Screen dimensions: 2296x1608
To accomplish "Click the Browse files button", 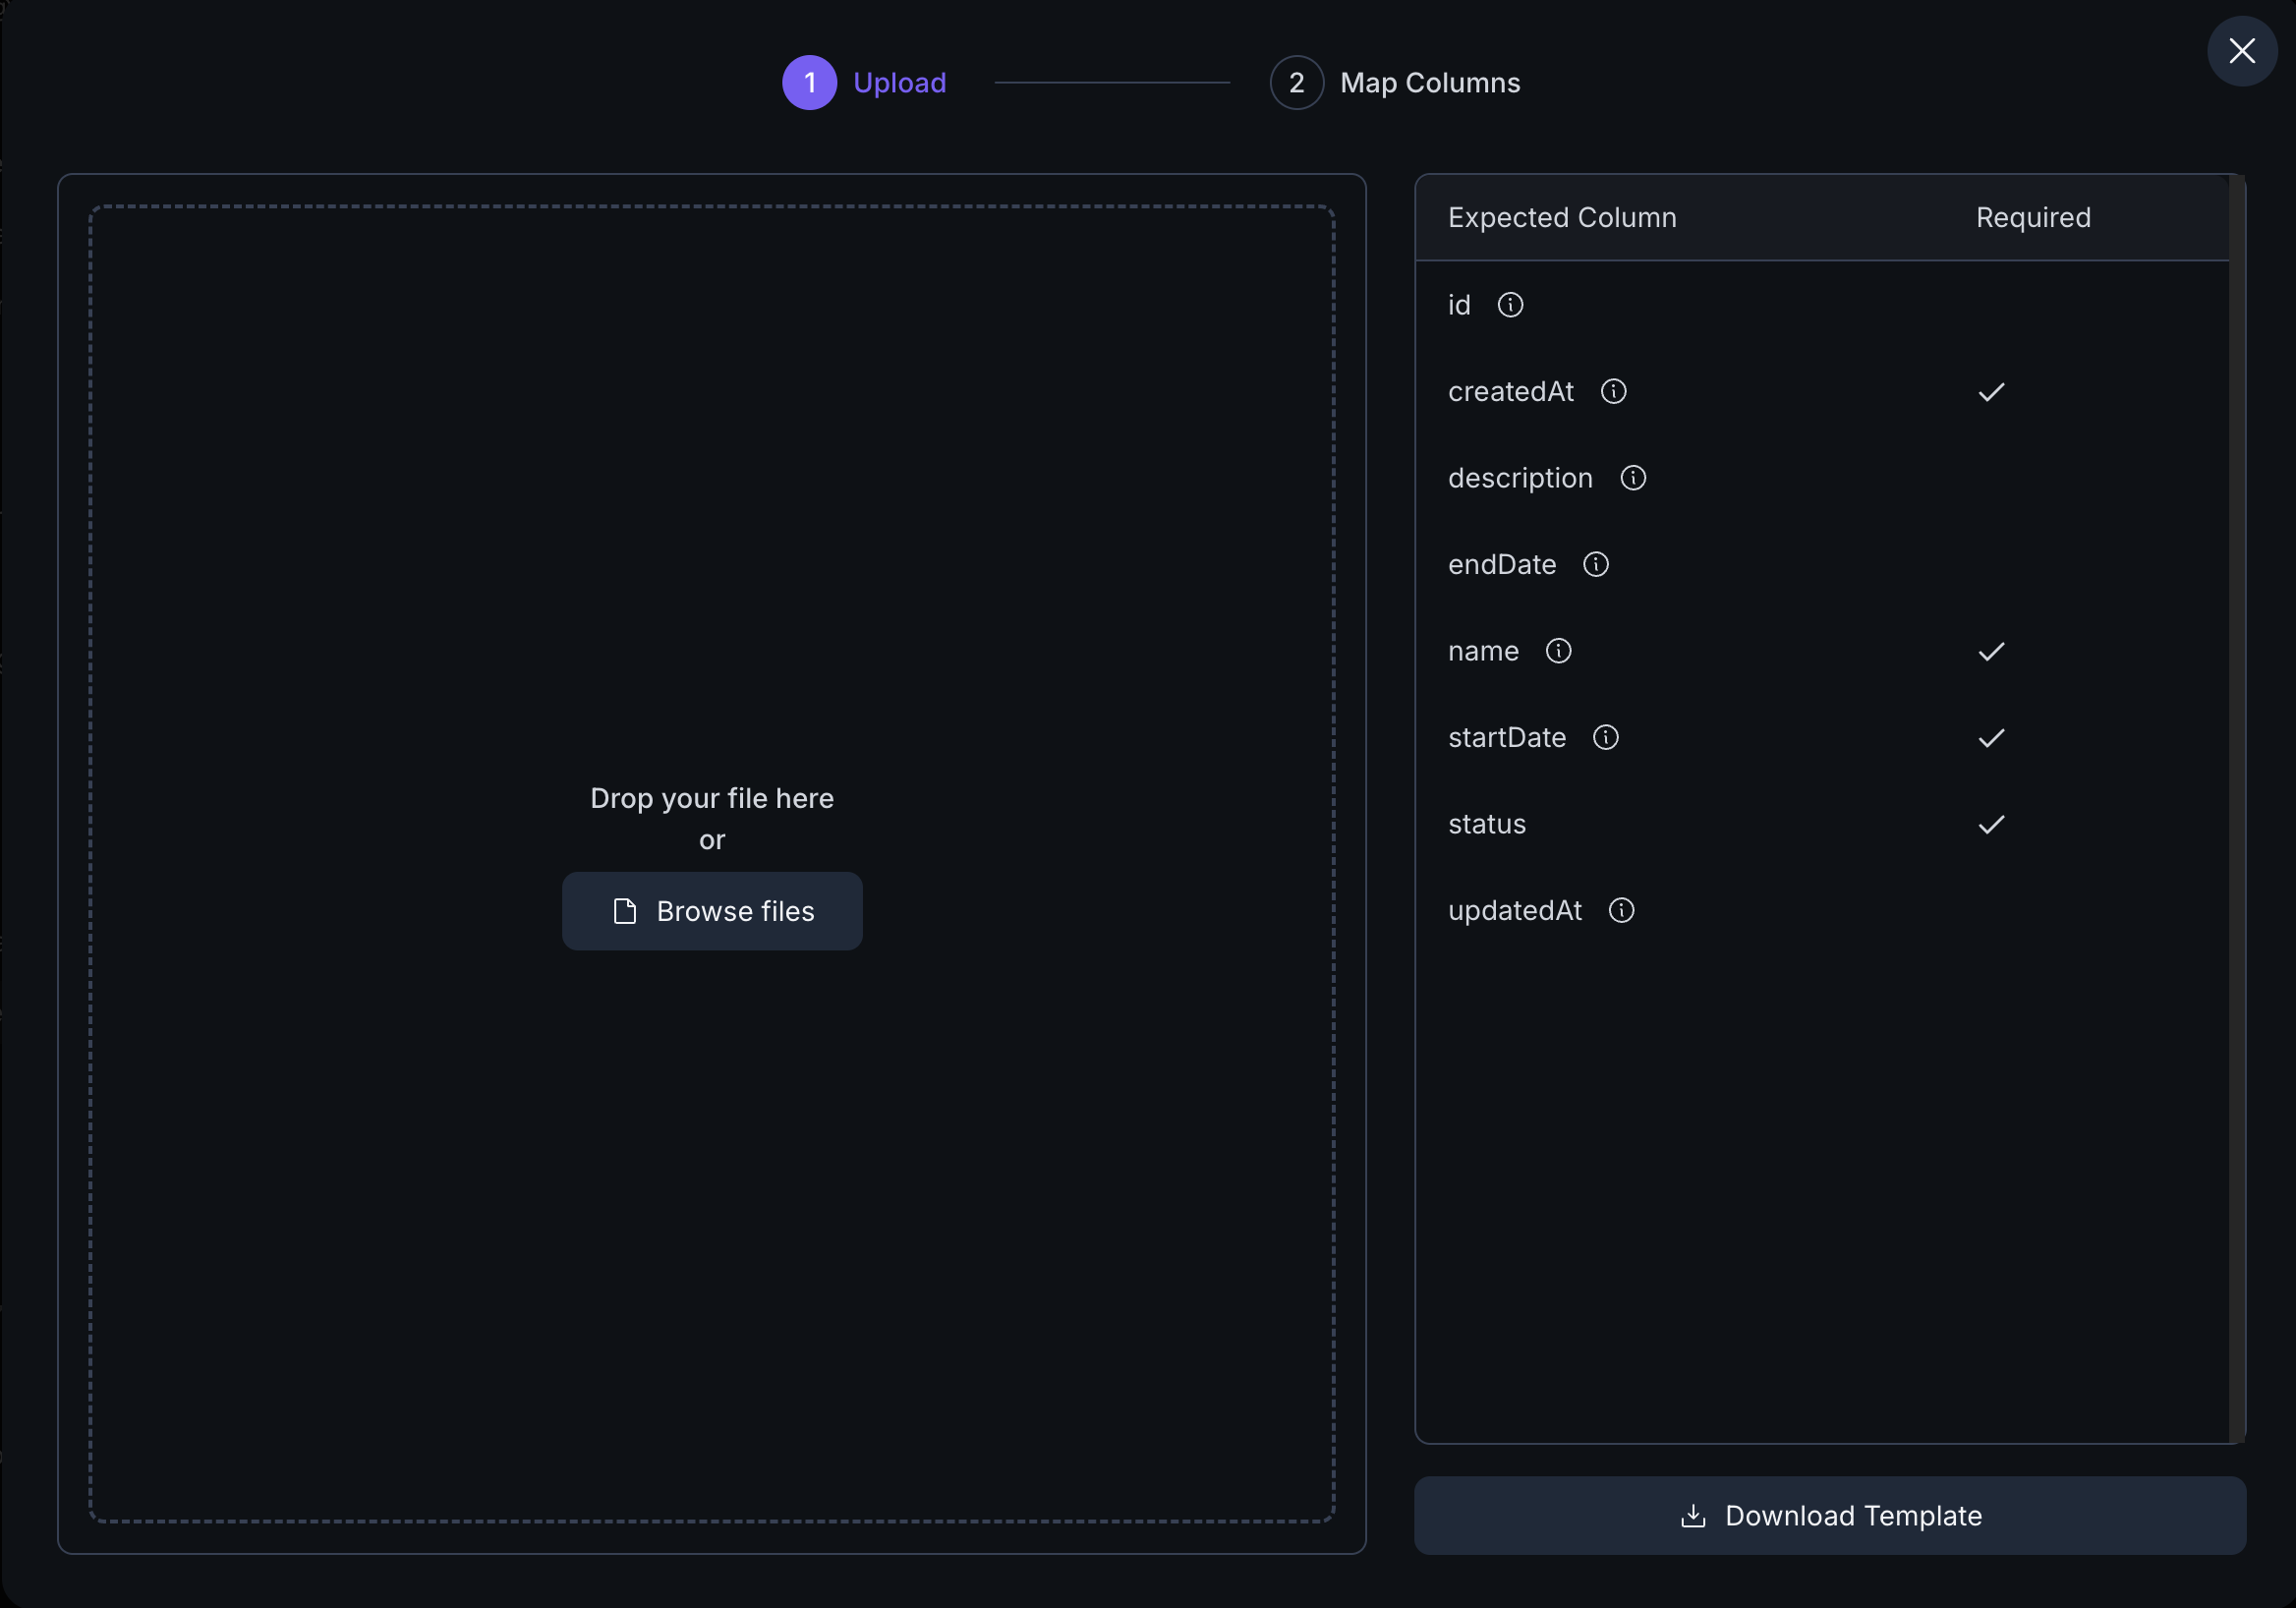I will pos(712,911).
